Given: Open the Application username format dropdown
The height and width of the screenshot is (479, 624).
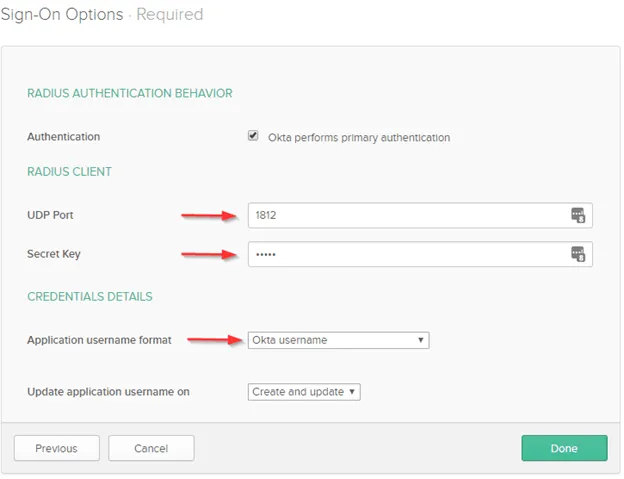Looking at the screenshot, I should (338, 340).
